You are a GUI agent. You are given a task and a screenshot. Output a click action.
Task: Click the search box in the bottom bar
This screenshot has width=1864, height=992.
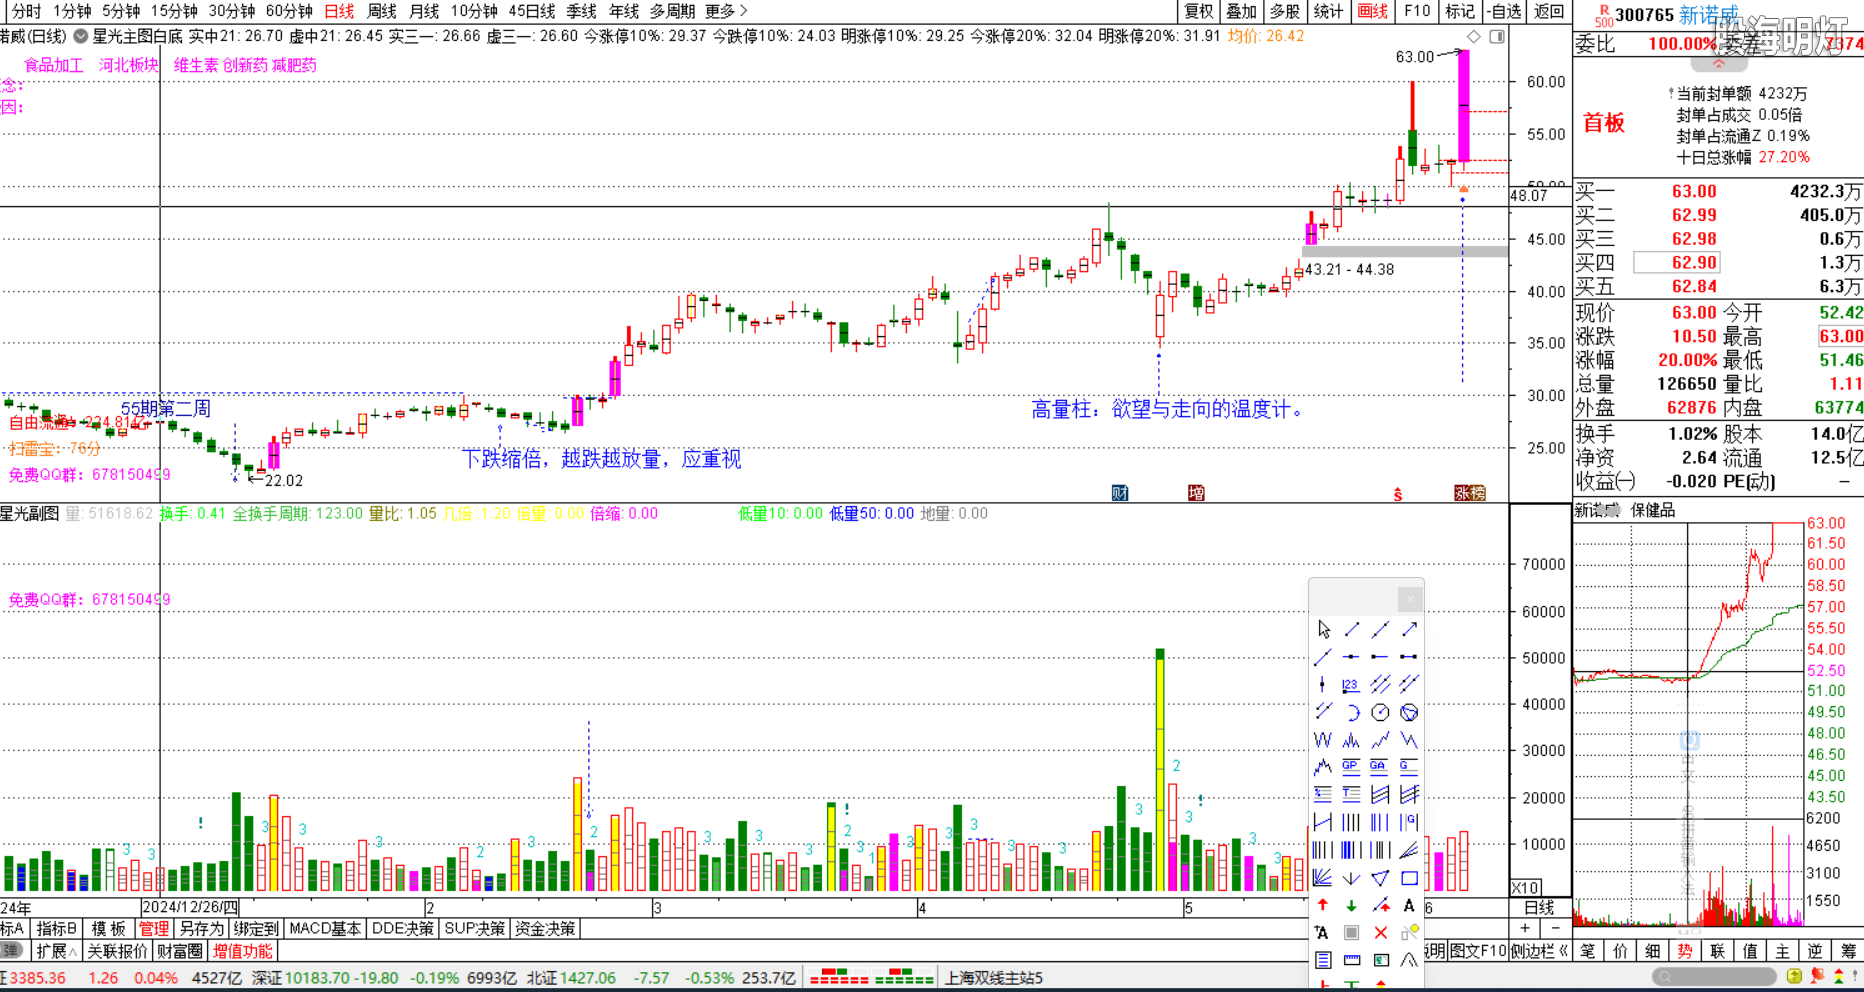pyautogui.click(x=1714, y=976)
